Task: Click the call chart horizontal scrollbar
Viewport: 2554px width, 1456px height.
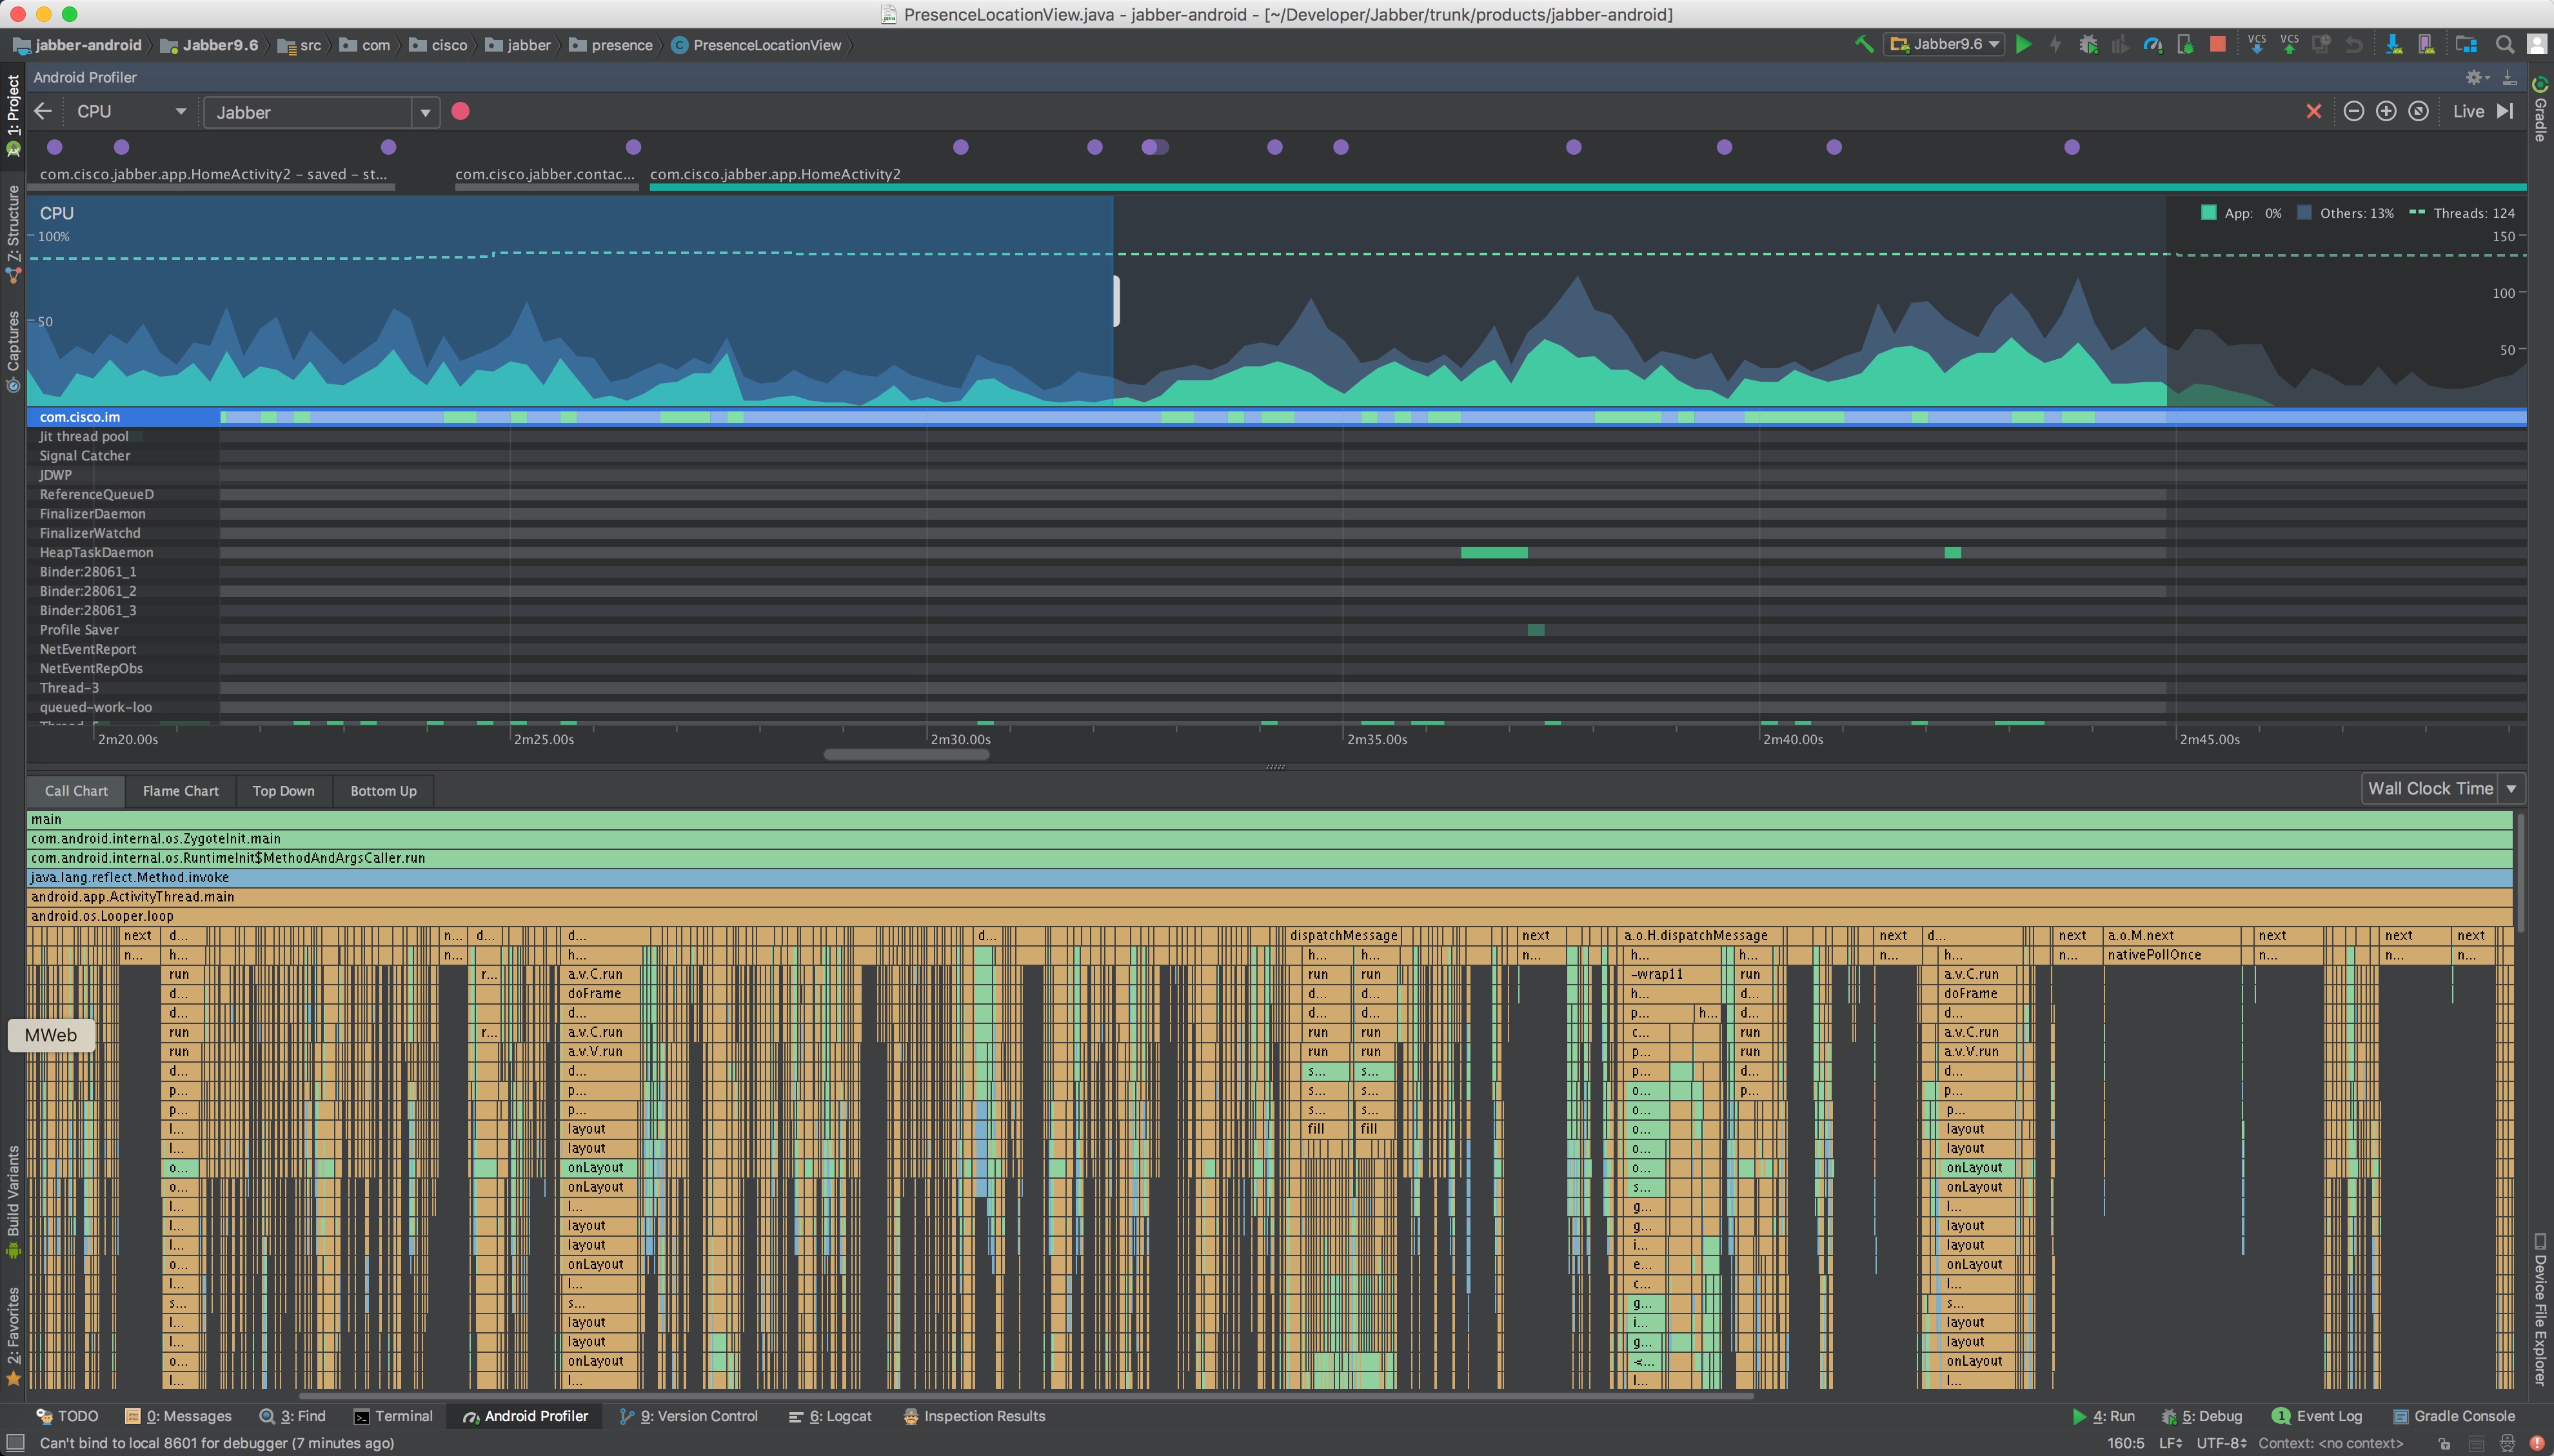Action: pos(1026,1396)
